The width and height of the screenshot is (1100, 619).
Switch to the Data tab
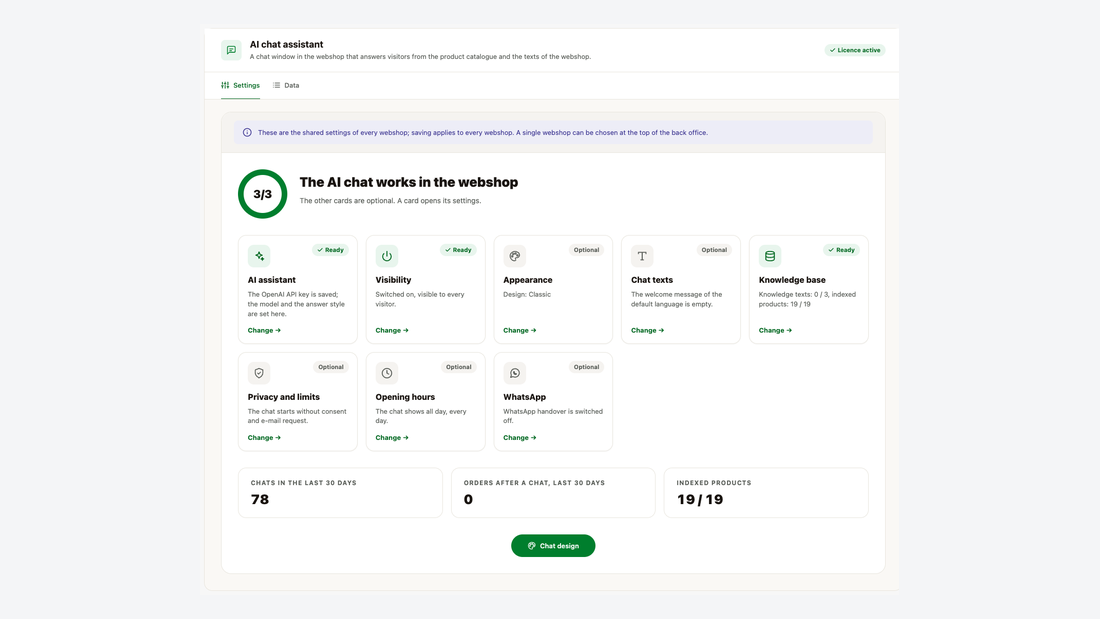[x=286, y=86]
